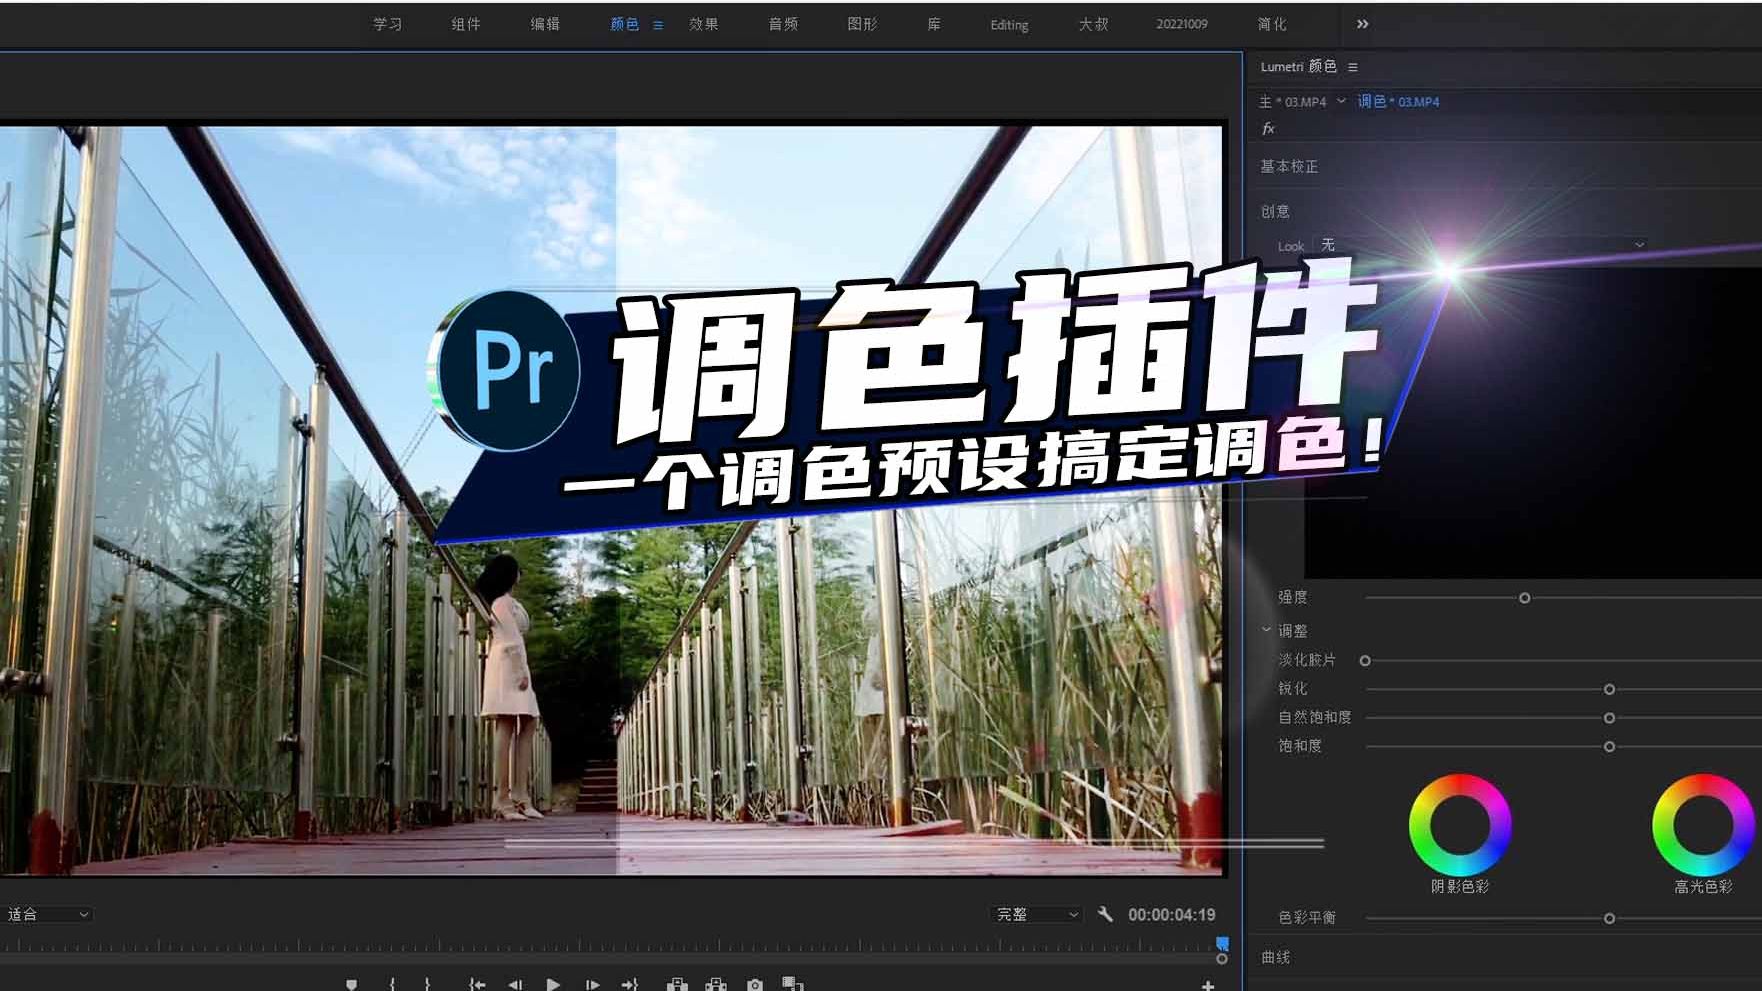The image size is (1762, 991).
Task: Click the fx badge in the Lumetri panel
Action: [1268, 128]
